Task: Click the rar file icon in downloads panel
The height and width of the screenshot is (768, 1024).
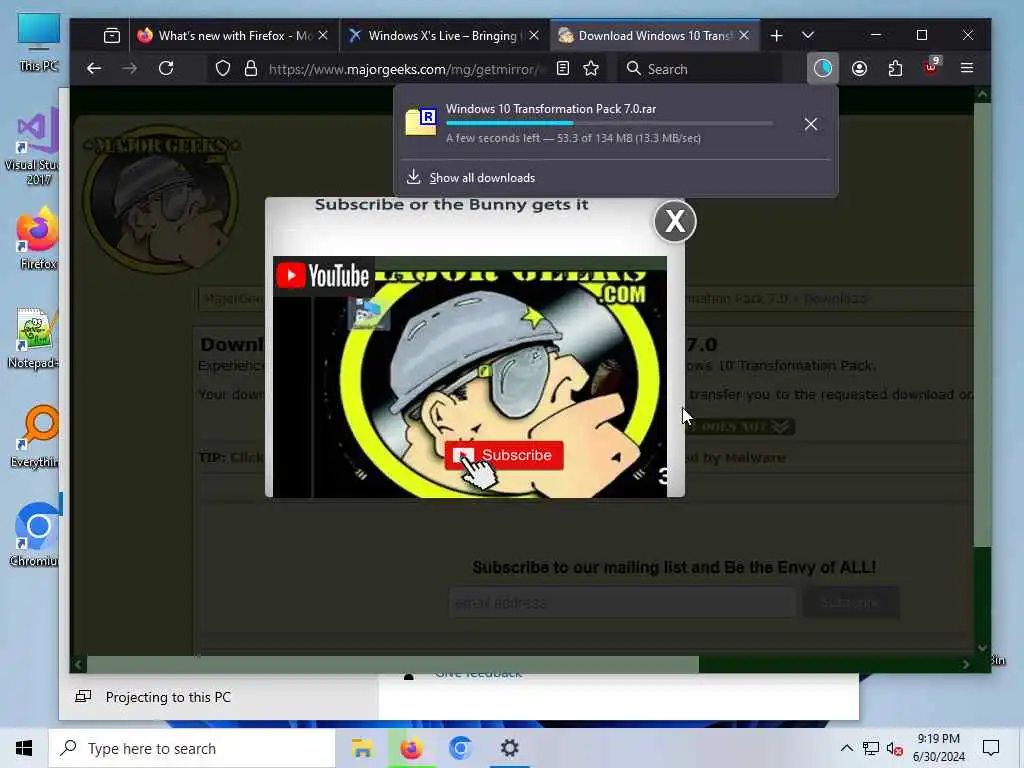Action: click(421, 122)
